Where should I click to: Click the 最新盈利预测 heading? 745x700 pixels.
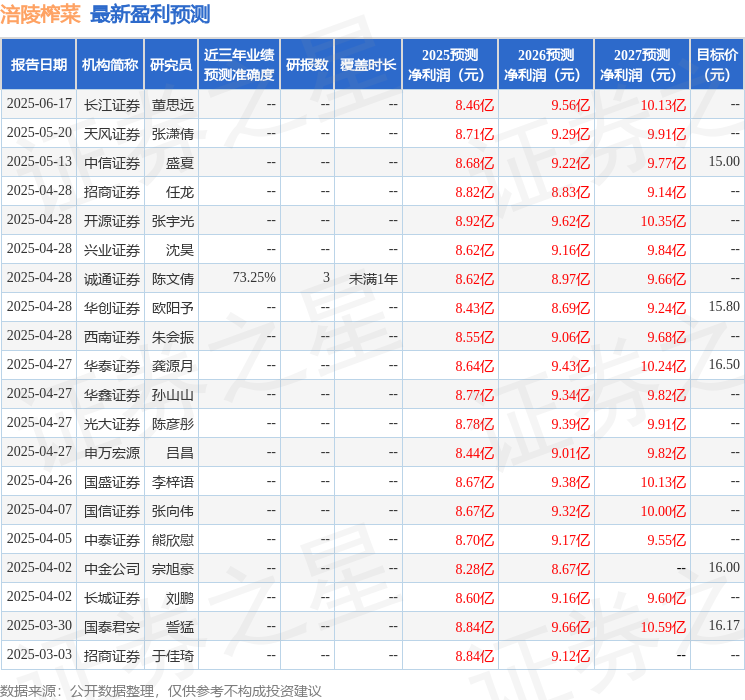[x=150, y=14]
